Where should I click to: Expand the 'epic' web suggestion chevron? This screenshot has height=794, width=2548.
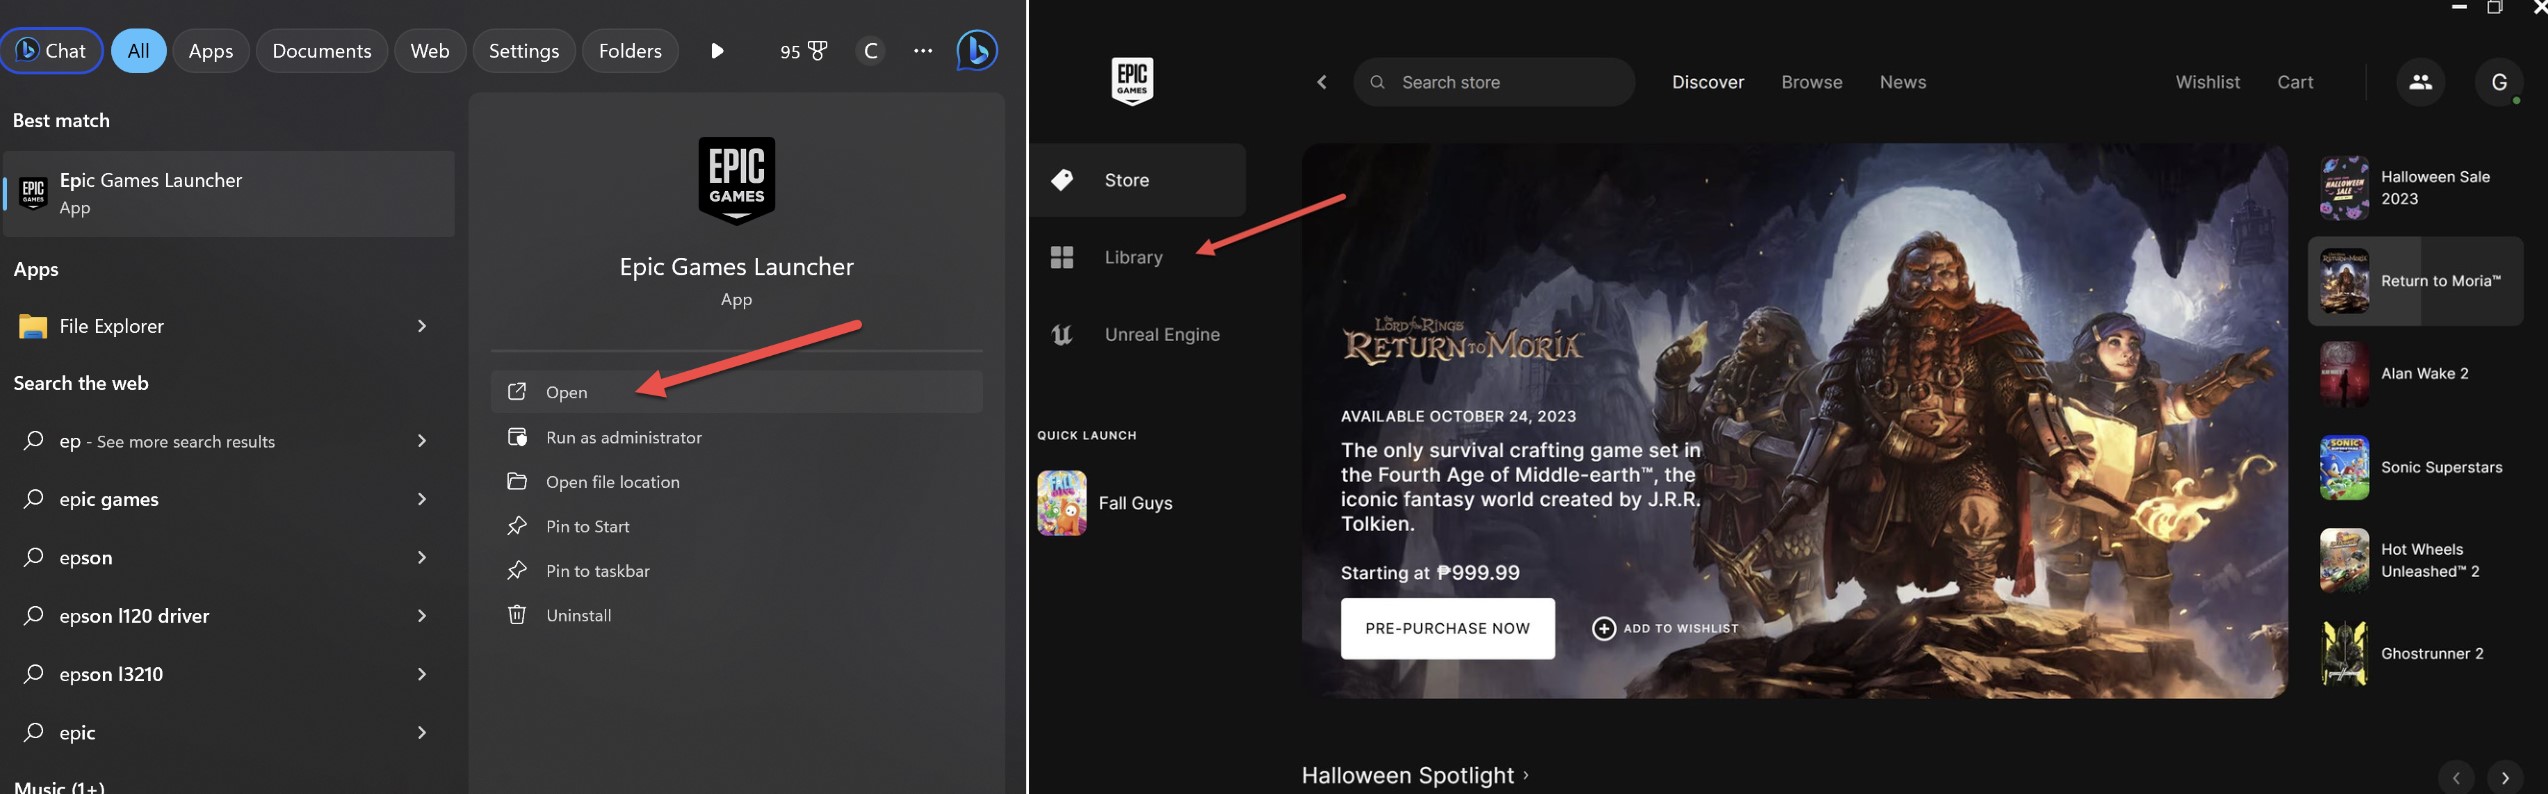click(422, 732)
